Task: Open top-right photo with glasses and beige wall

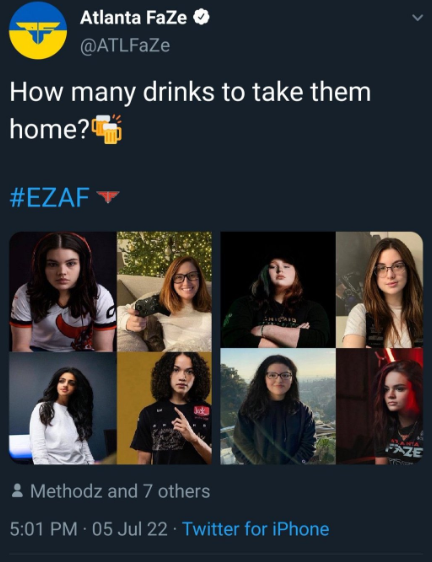Action: point(380,290)
